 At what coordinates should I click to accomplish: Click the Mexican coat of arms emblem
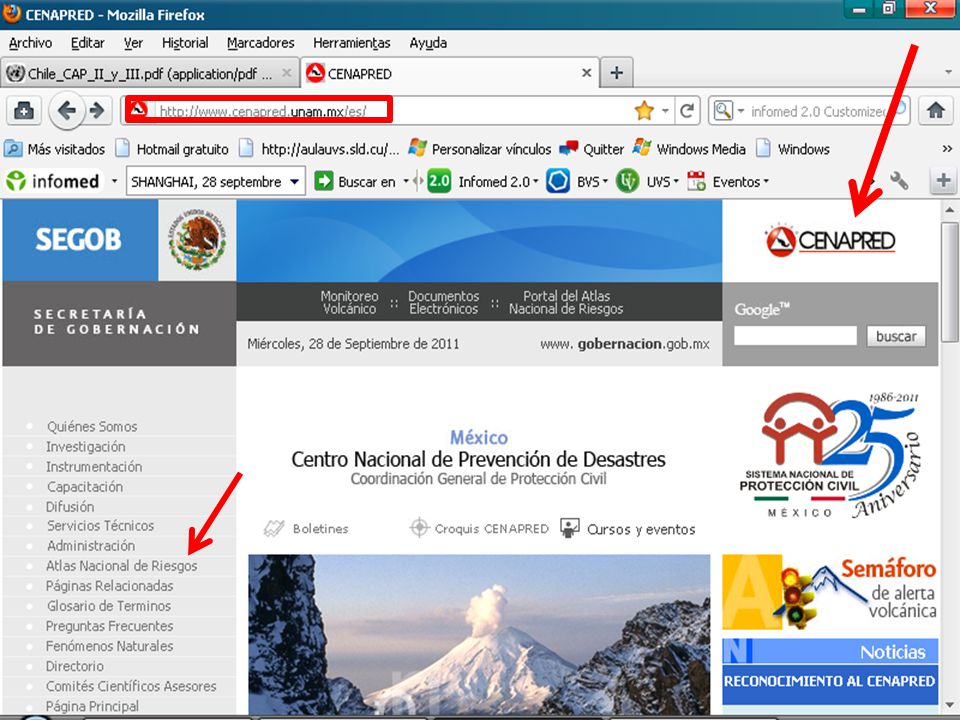197,240
